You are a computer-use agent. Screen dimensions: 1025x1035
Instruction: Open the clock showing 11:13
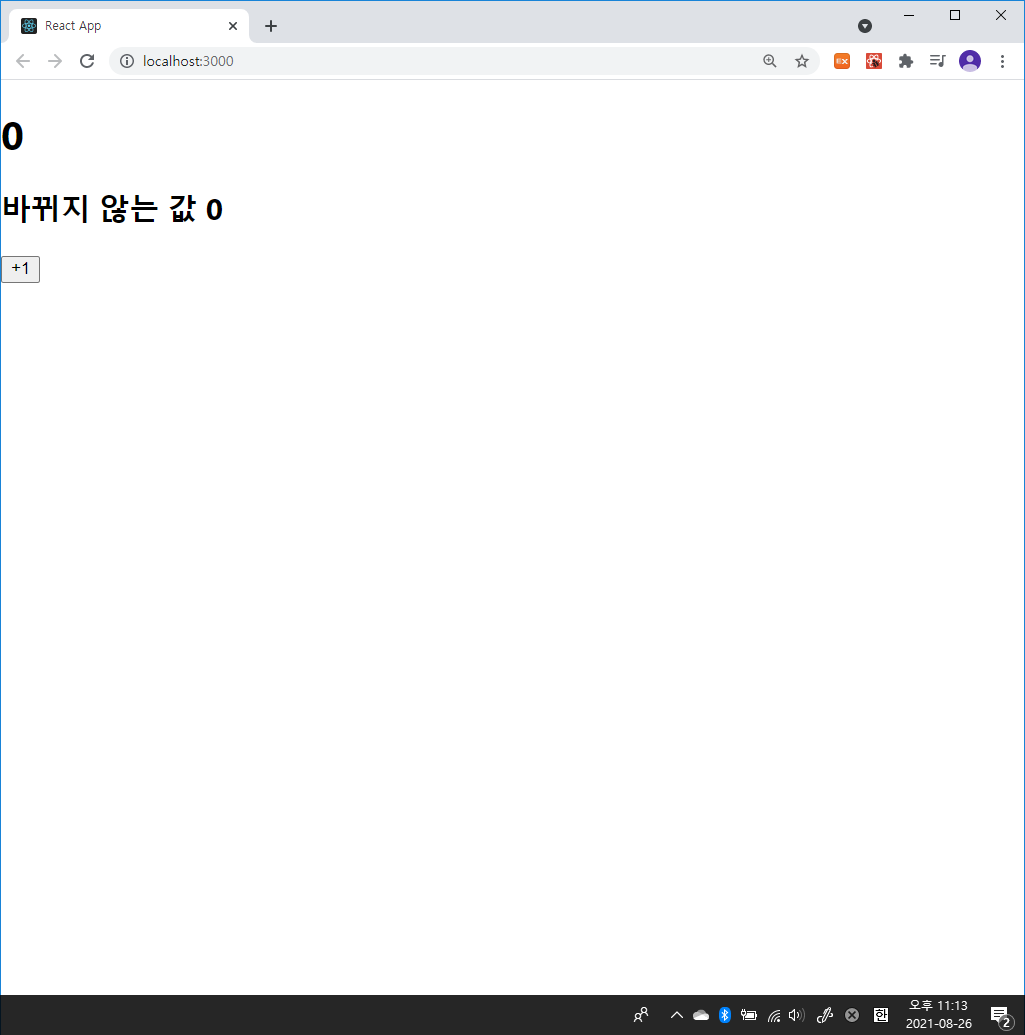(x=939, y=1015)
